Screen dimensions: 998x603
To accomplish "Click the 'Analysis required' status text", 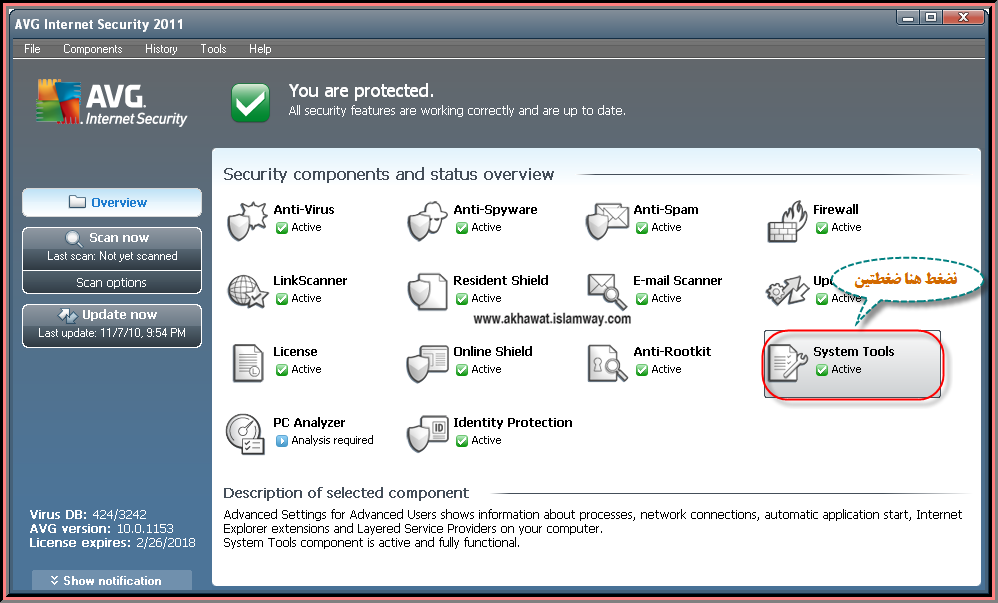I will click(x=332, y=441).
